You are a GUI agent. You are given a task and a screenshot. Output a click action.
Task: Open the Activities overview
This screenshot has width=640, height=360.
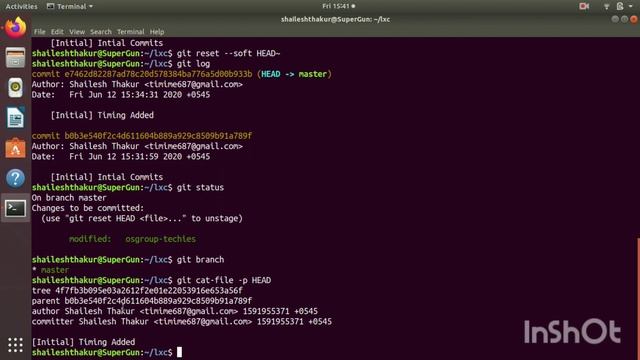coord(21,6)
